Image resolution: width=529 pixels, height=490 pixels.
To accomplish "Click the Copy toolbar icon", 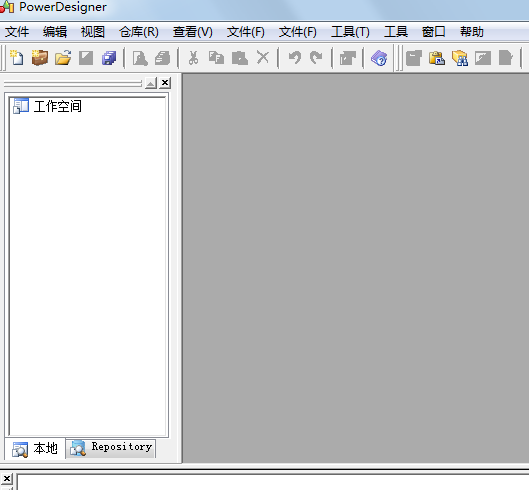I will (x=216, y=58).
